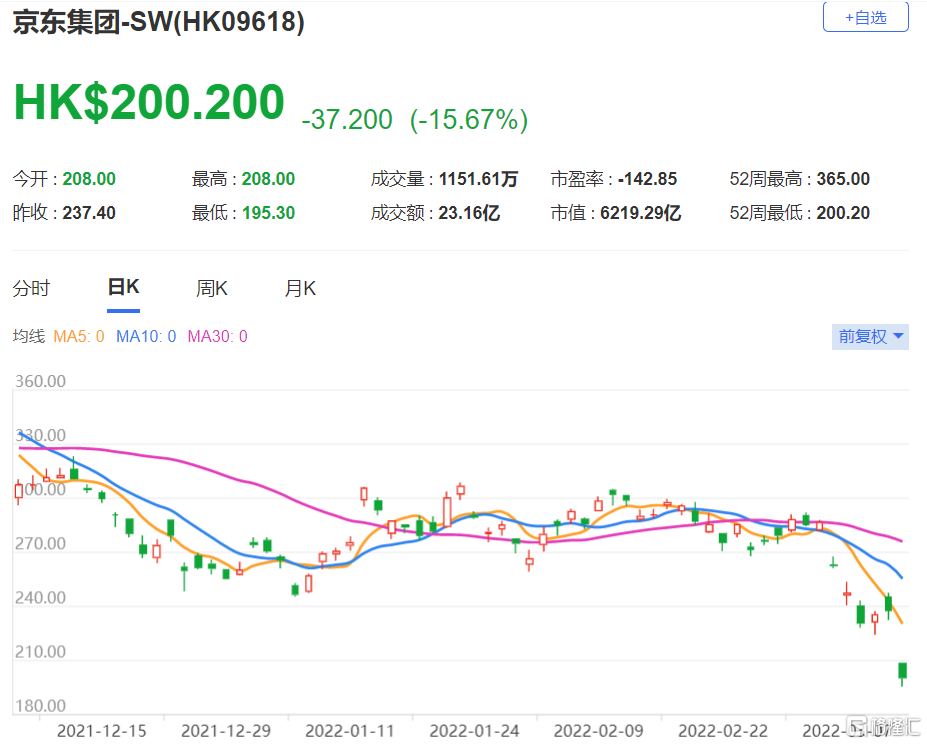This screenshot has height=744, width=927.
Task: Open the 周K weekly chart tab
Action: click(x=212, y=289)
